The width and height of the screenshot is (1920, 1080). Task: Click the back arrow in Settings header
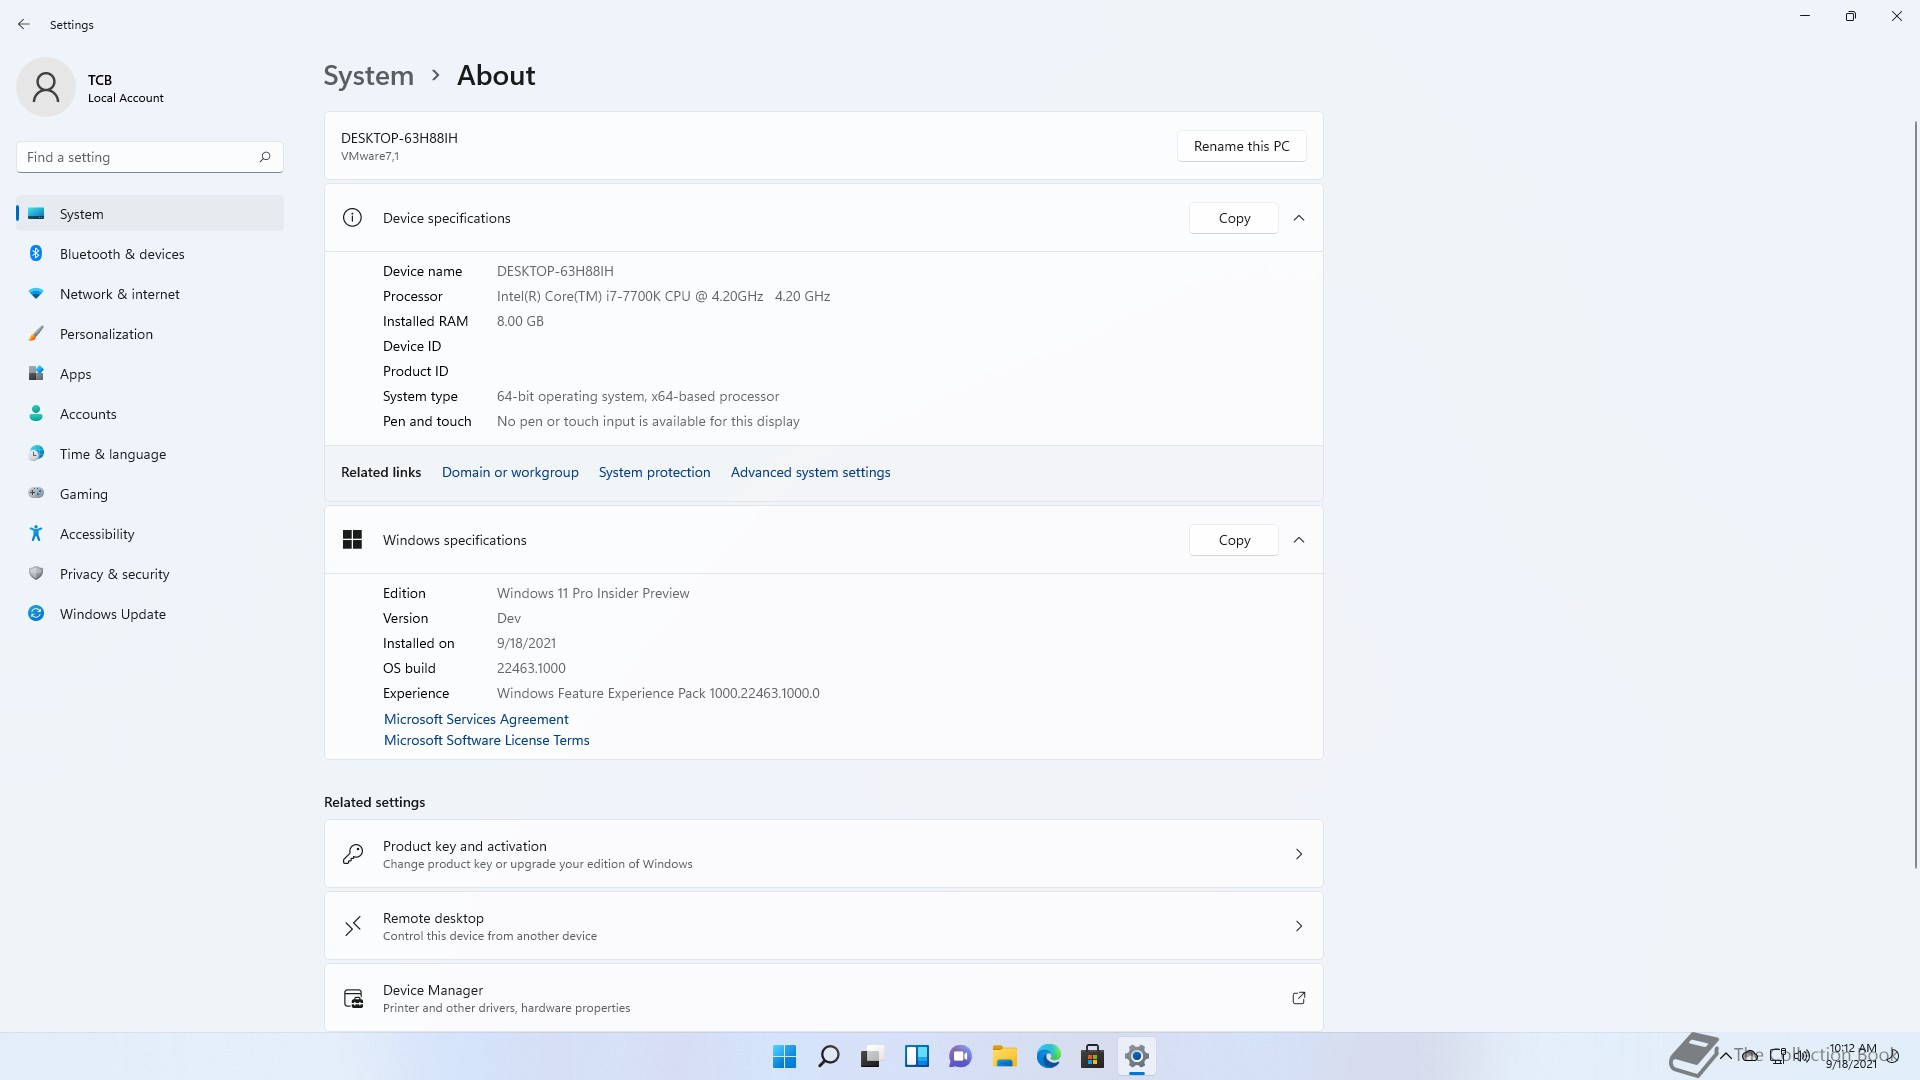point(24,24)
